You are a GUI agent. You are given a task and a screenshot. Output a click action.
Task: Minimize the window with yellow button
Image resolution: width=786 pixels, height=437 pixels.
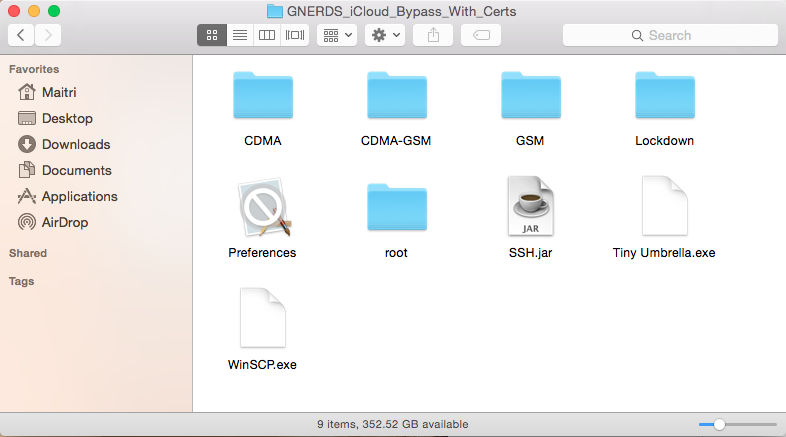coord(34,11)
